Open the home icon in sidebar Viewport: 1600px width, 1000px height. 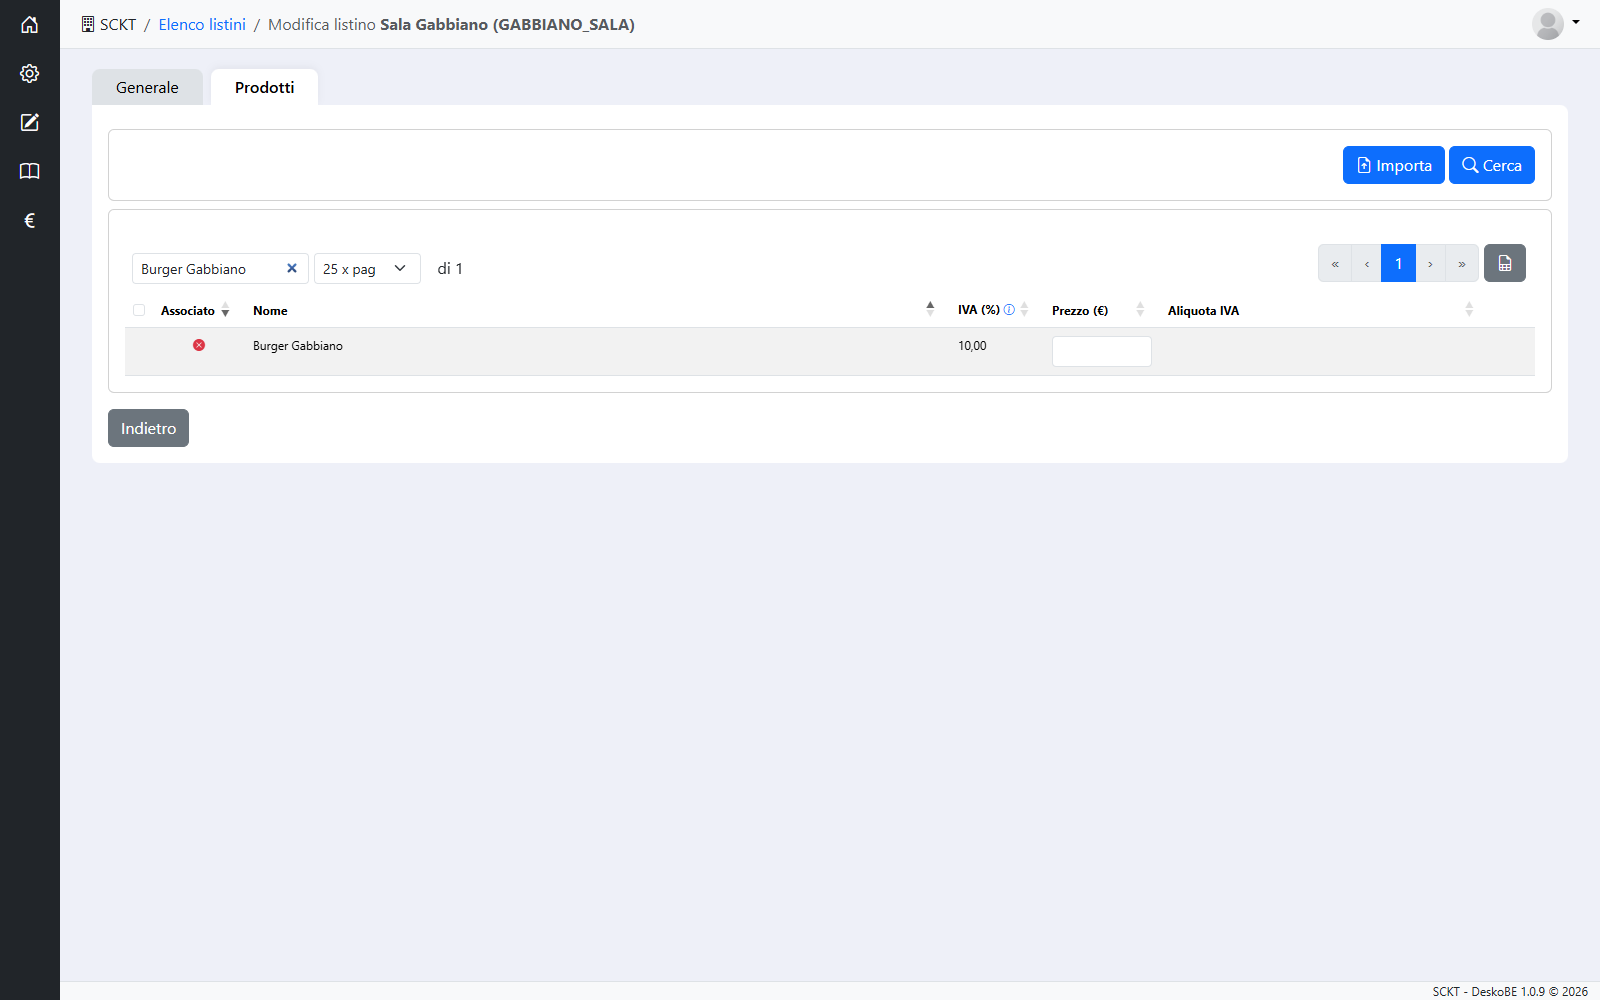point(30,25)
